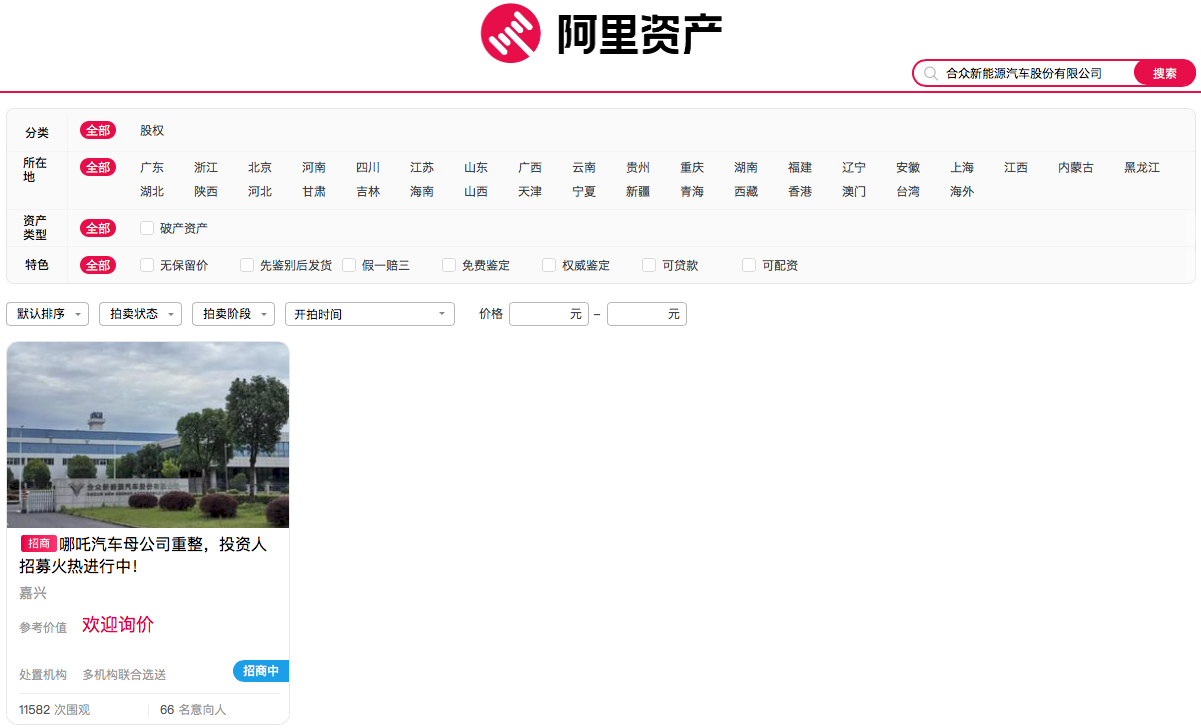
Task: Filter by location 香港
Action: click(x=800, y=192)
